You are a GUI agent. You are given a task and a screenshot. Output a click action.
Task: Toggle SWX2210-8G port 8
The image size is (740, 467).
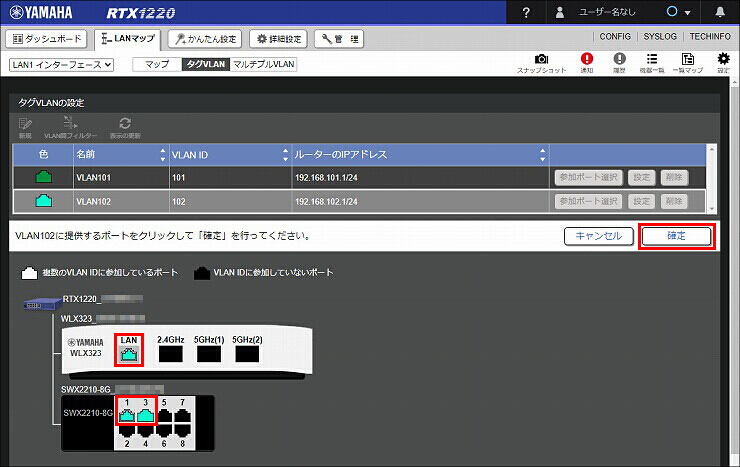183,430
